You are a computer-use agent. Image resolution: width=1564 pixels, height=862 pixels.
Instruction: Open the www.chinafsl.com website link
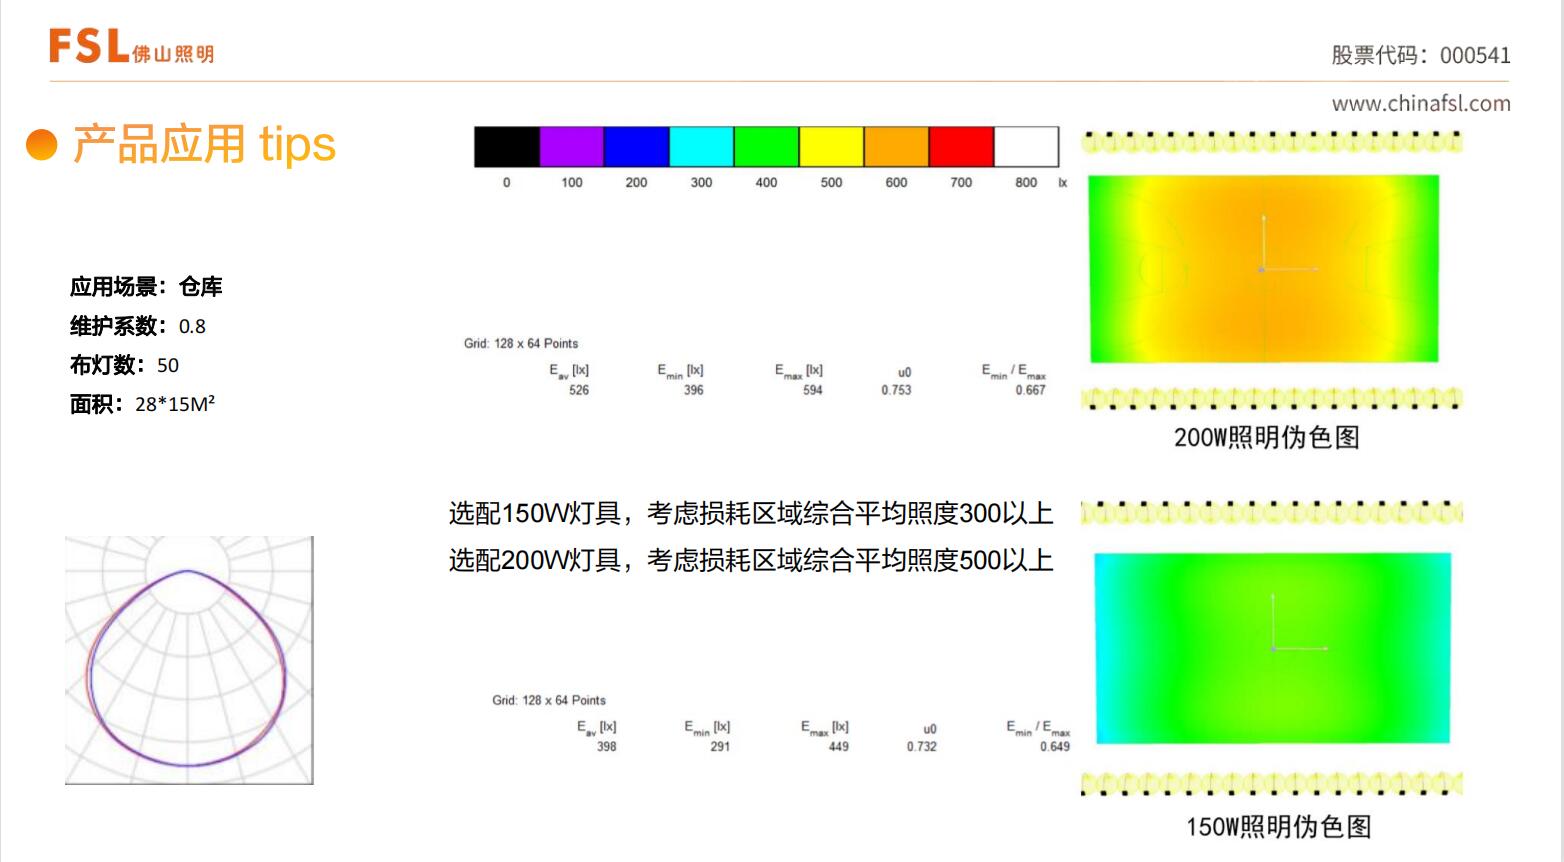coord(1420,103)
